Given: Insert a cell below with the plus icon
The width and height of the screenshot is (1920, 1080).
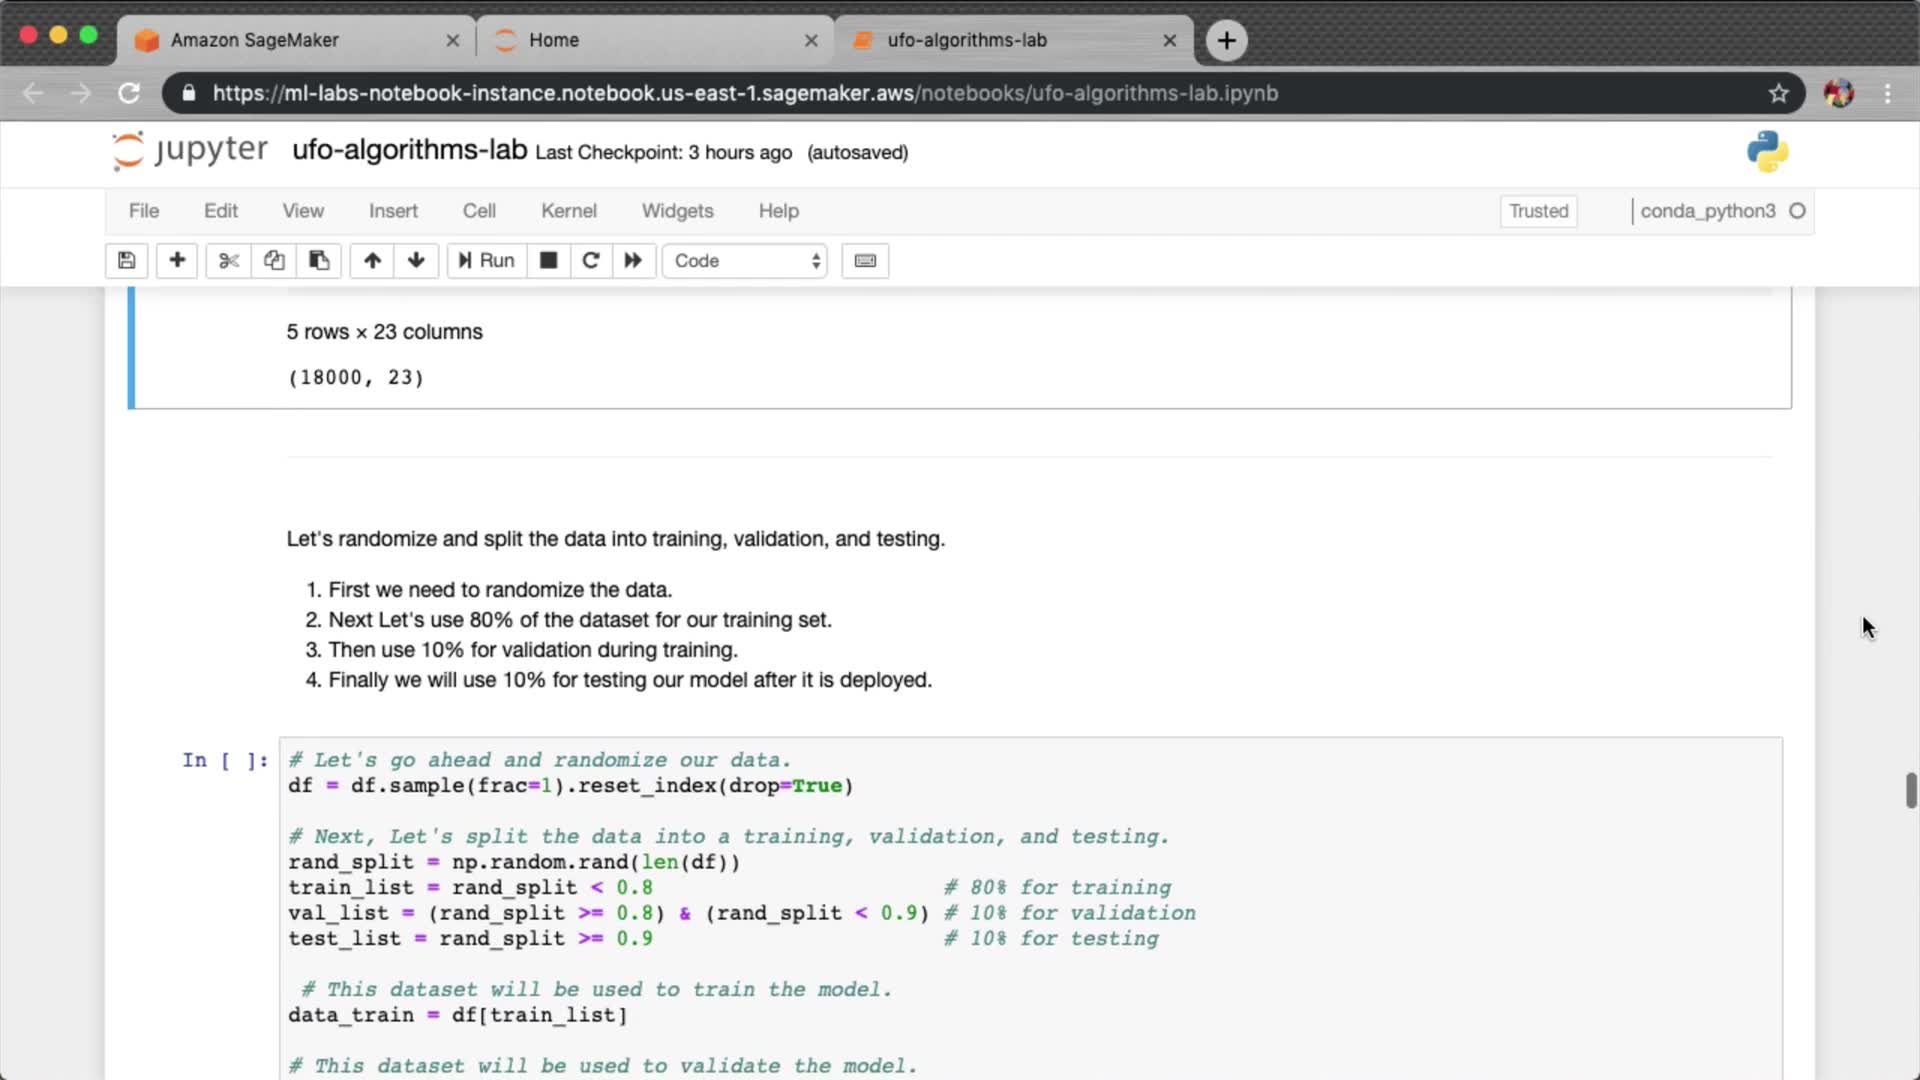Looking at the screenshot, I should (177, 260).
